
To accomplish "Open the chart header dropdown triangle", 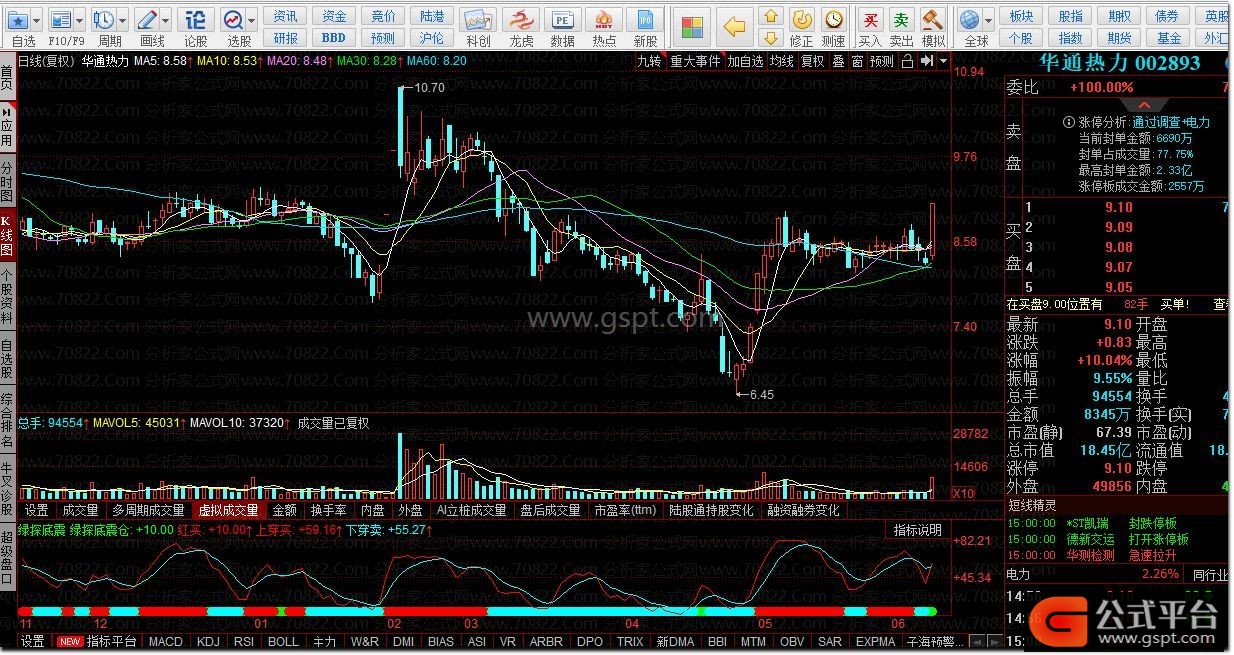I will 943,61.
